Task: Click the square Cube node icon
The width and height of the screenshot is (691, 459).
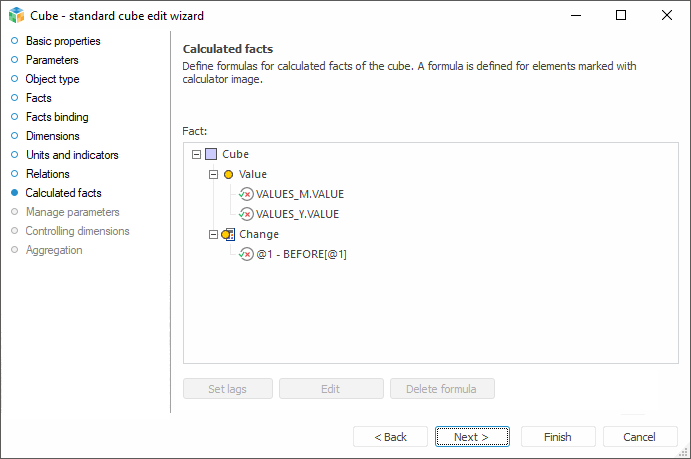Action: (210, 154)
